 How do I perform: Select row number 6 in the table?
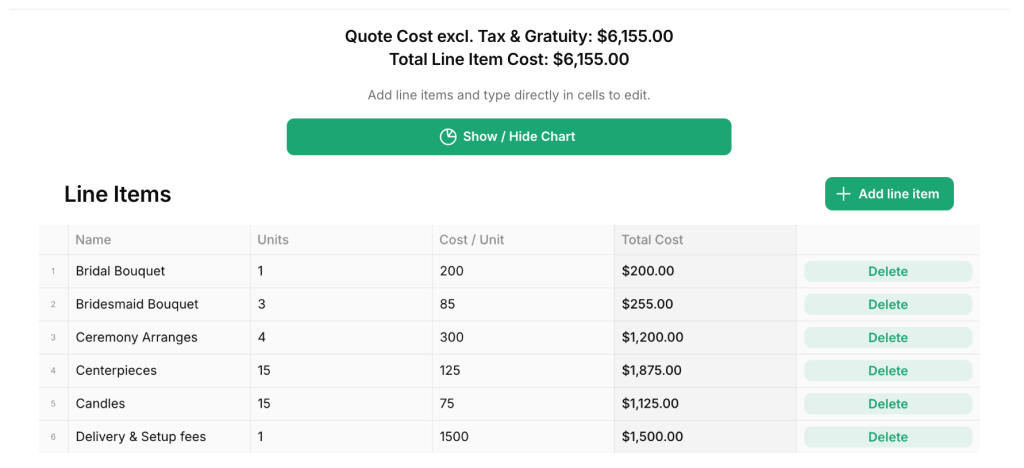53,437
